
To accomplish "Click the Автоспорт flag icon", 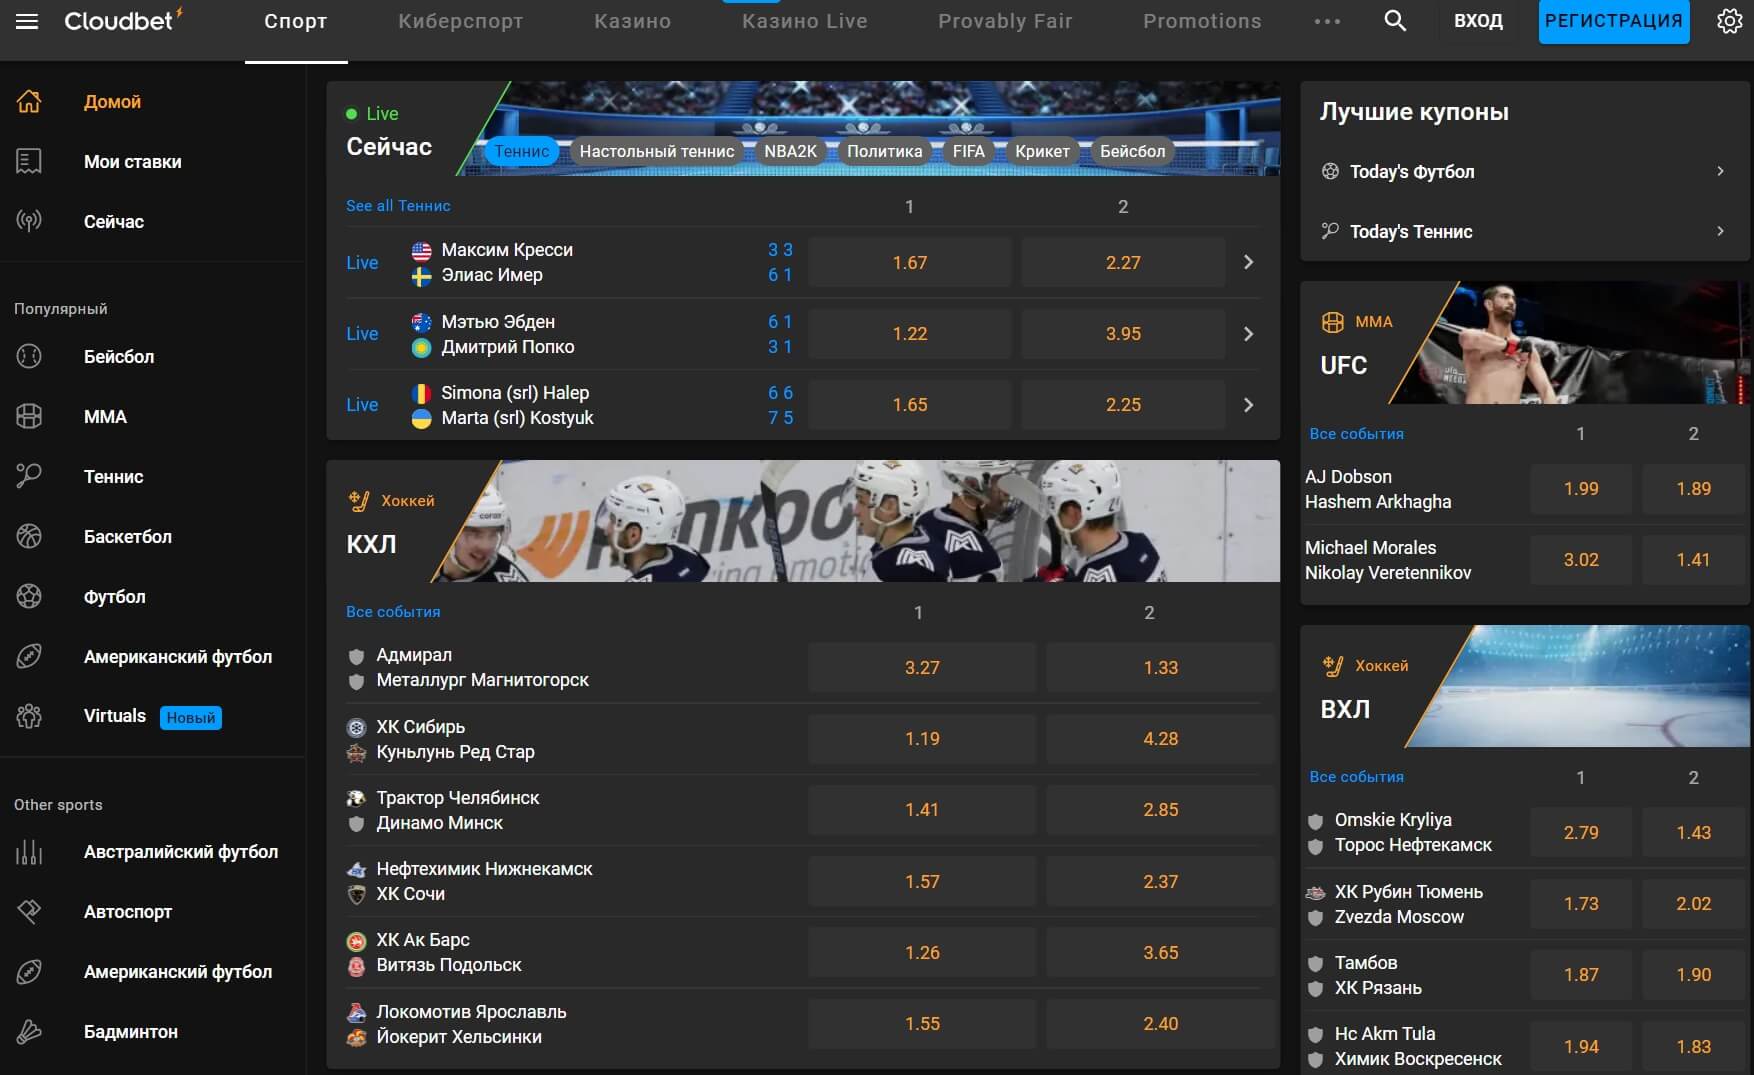I will coord(29,911).
